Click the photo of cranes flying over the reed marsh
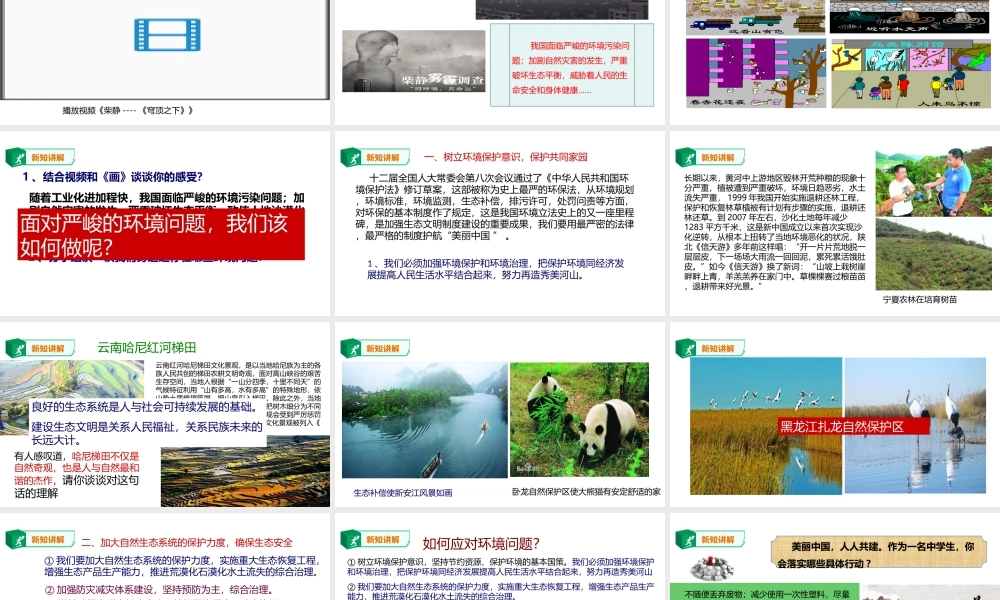 [x=766, y=426]
